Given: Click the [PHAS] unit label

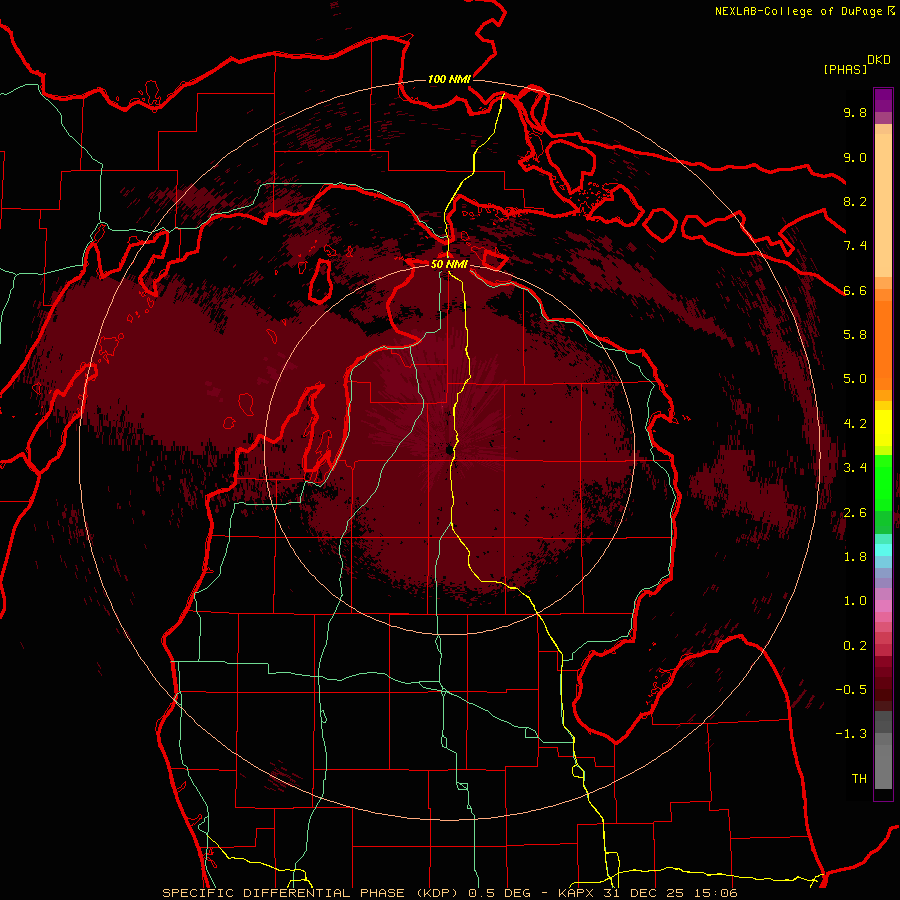Looking at the screenshot, I should [845, 70].
